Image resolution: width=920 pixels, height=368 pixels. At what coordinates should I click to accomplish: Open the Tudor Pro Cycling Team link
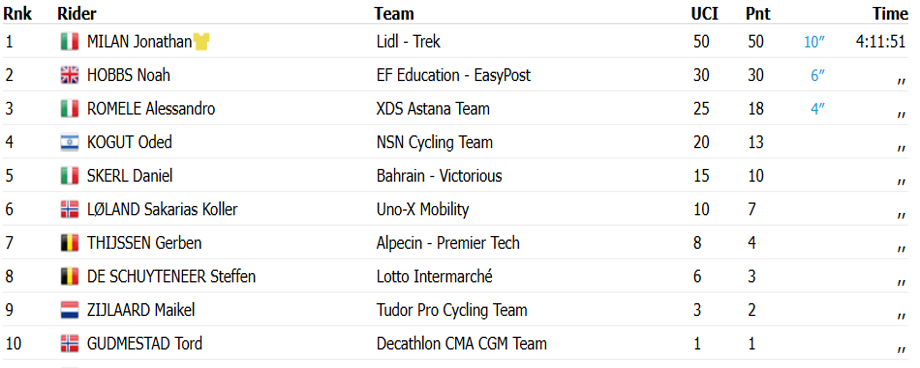(452, 310)
